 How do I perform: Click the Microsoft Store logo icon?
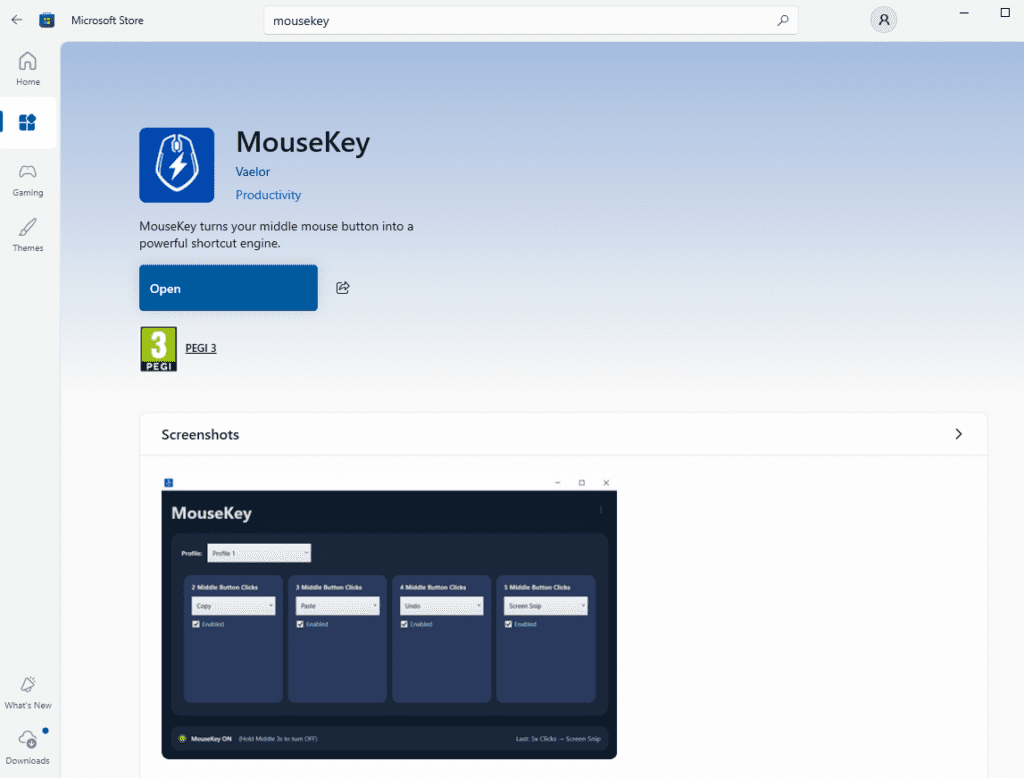click(47, 20)
